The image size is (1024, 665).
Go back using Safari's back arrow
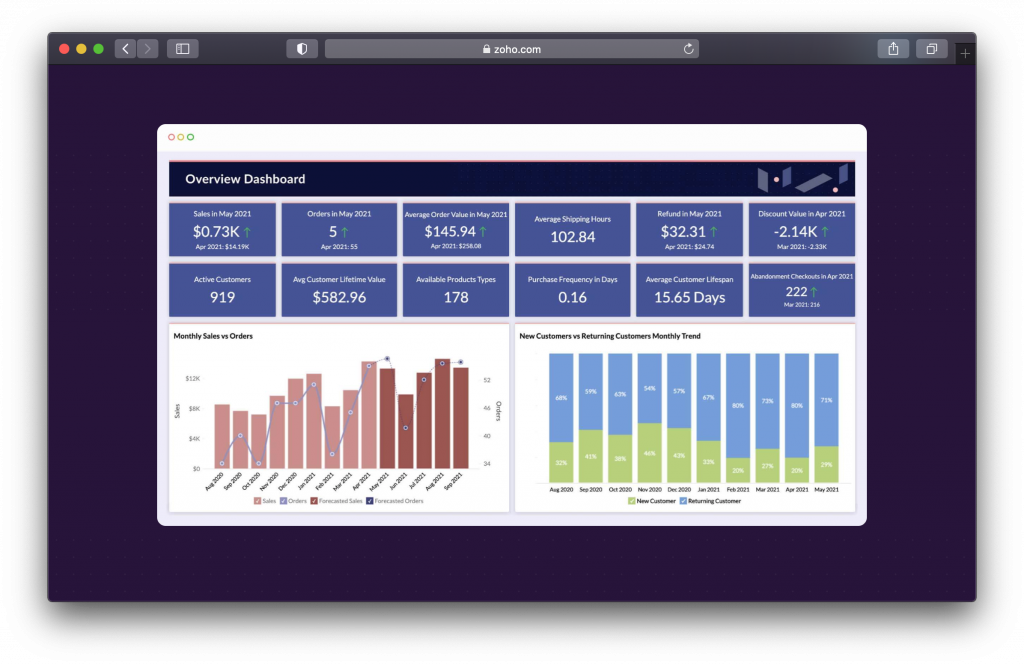[125, 49]
